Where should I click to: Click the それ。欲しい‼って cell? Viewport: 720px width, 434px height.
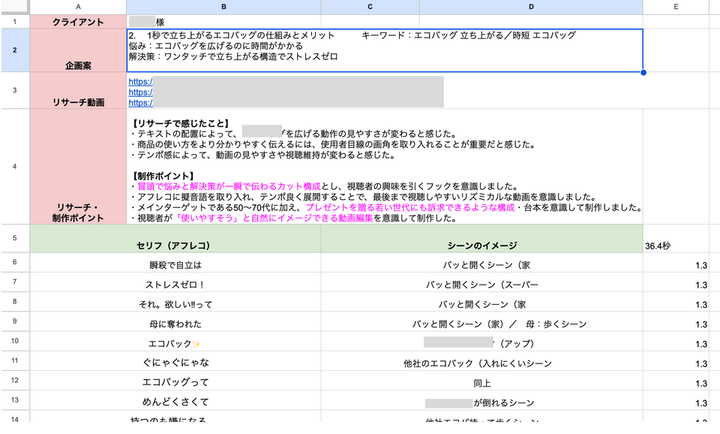(175, 302)
